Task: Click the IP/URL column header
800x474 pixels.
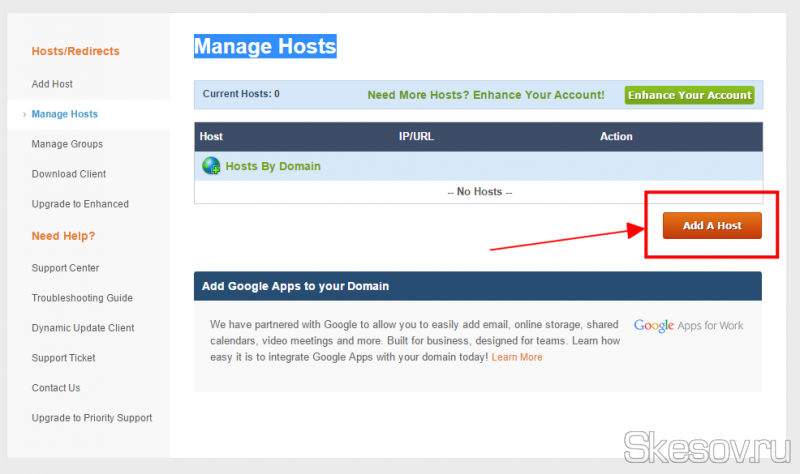Action: [x=416, y=136]
